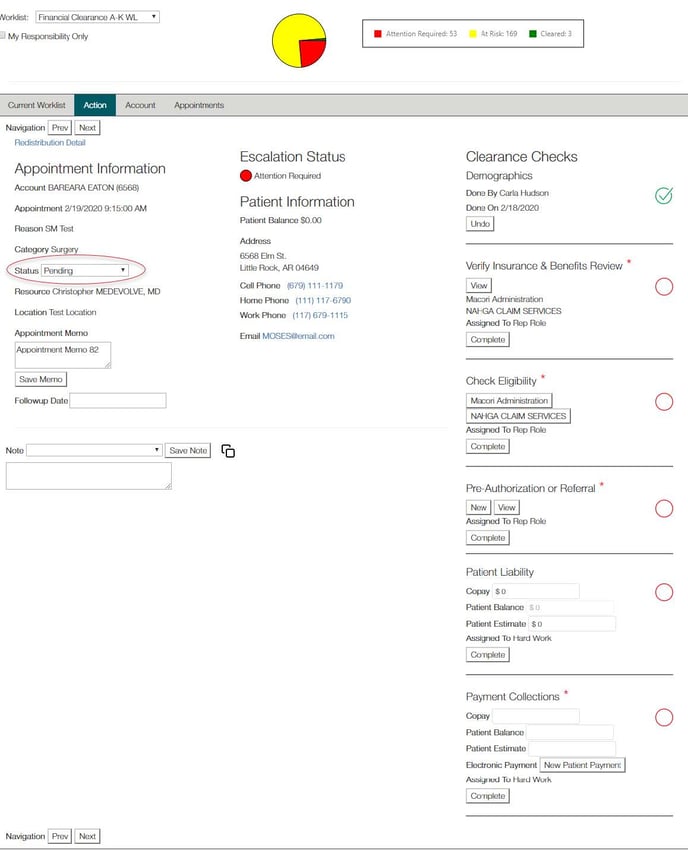The height and width of the screenshot is (851, 688).
Task: Open the Appointments tab
Action: pyautogui.click(x=199, y=105)
